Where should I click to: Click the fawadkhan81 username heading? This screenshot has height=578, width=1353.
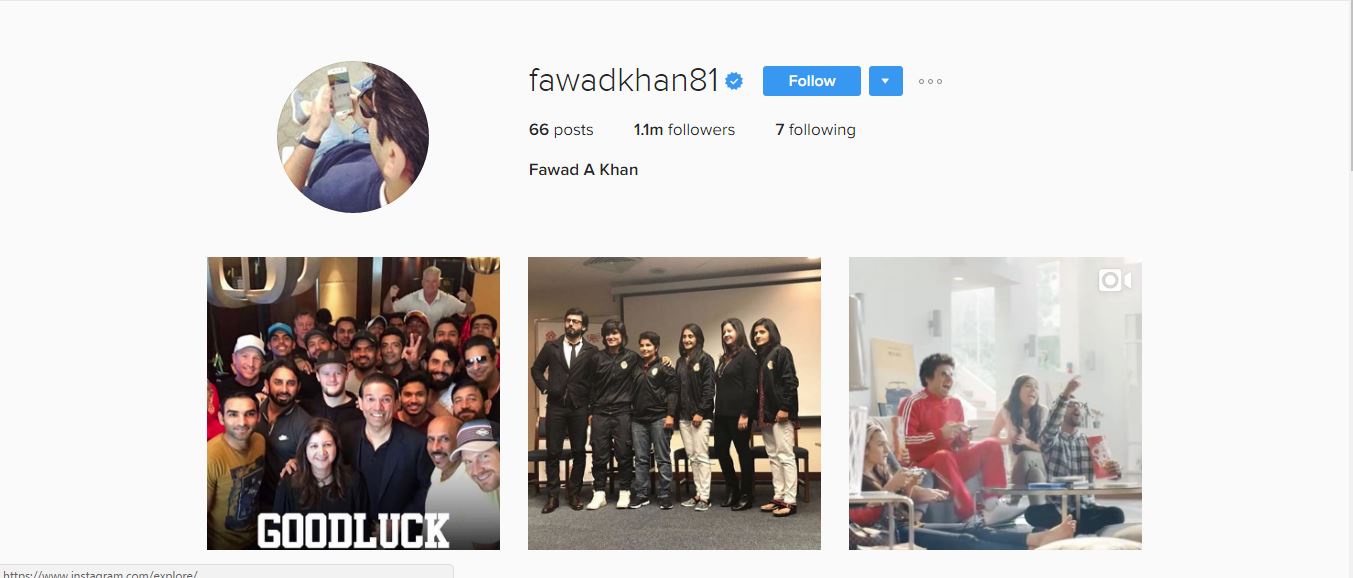click(x=623, y=81)
